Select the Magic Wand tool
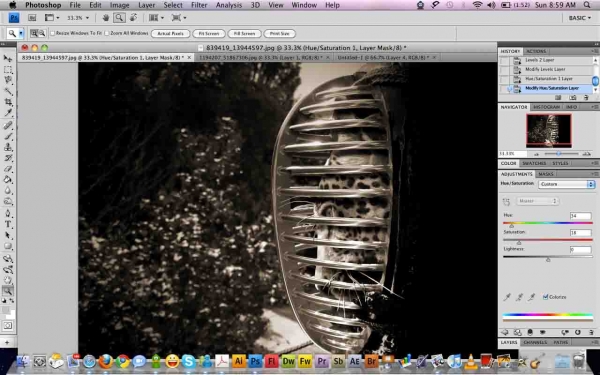Image resolution: width=600 pixels, height=375 pixels. coord(8,91)
